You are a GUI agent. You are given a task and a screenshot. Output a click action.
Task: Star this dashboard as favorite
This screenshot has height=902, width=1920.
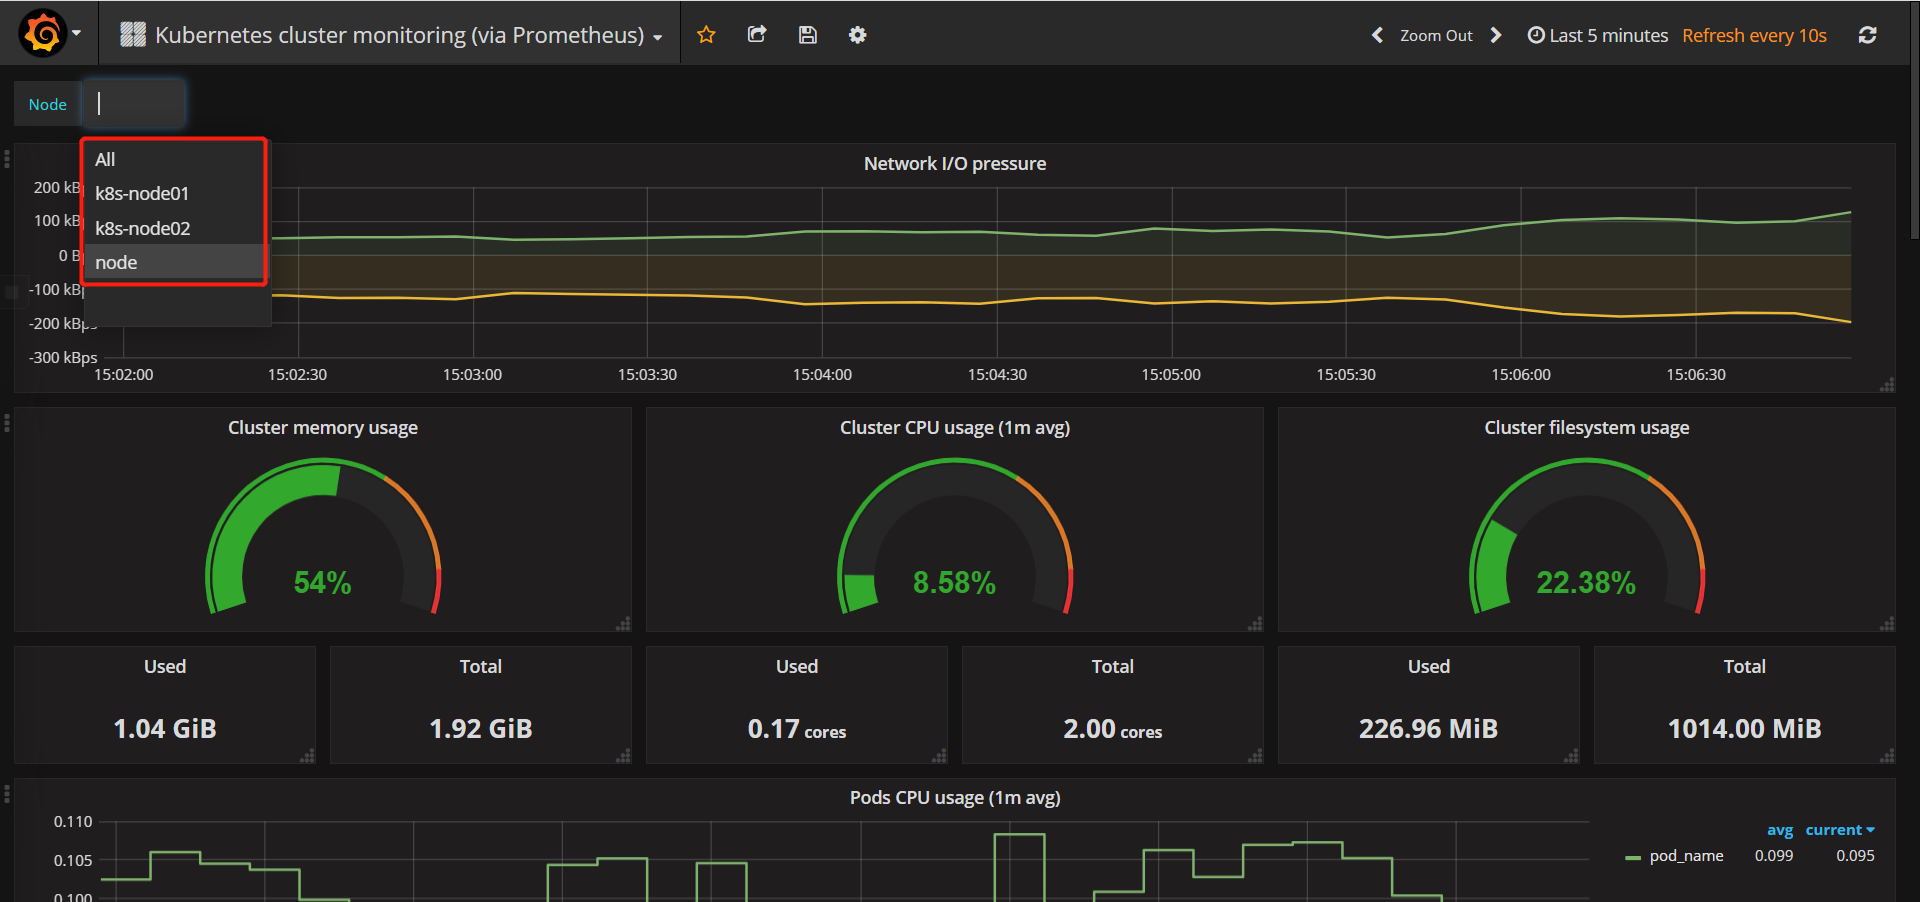pyautogui.click(x=706, y=35)
